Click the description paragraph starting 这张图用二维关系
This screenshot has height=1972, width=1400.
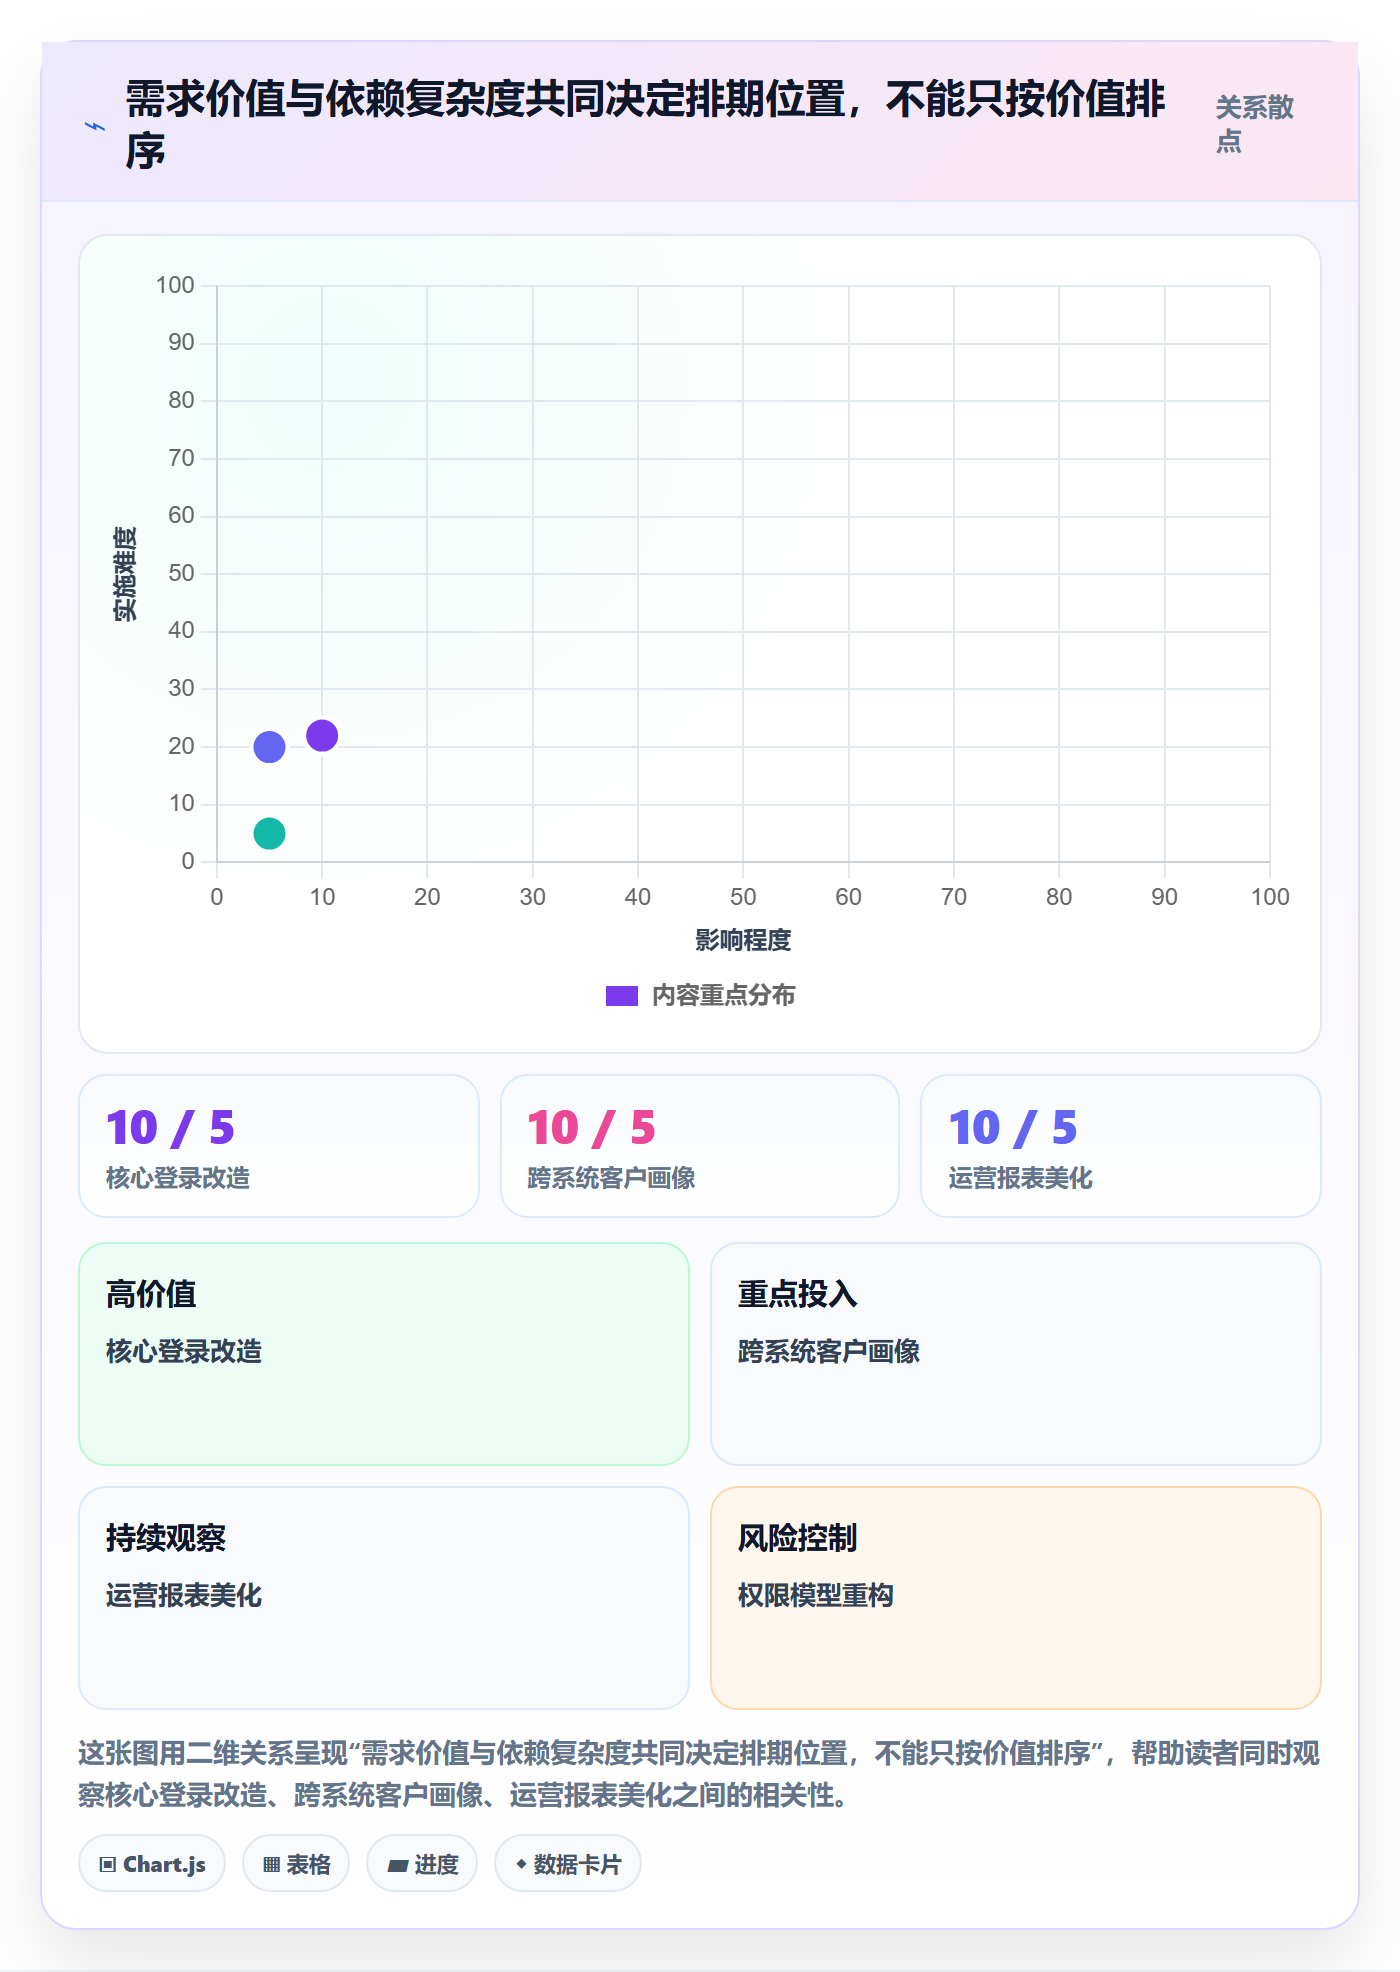(x=699, y=1774)
